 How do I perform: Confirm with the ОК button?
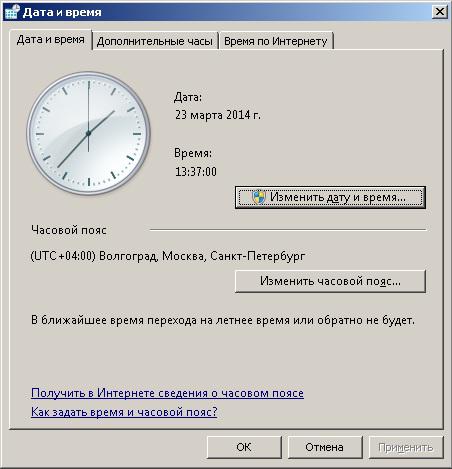[244, 447]
